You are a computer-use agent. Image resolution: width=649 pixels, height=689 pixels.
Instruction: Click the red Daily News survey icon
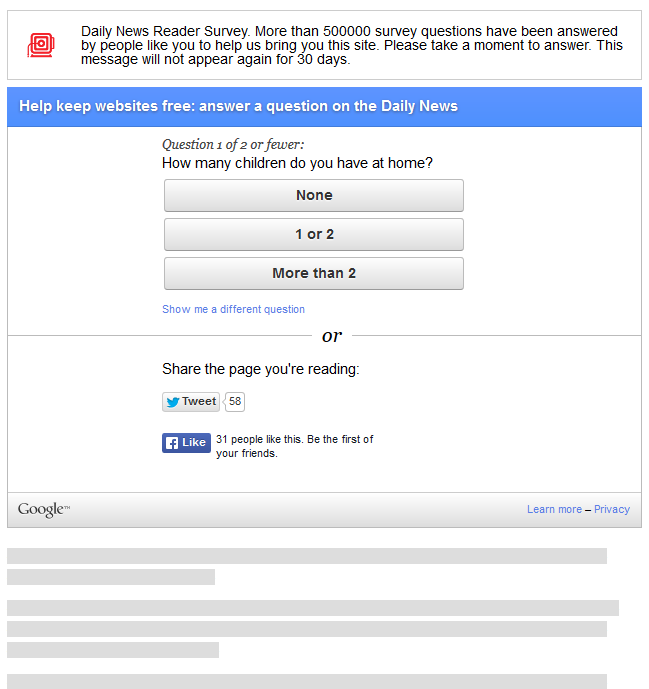tap(41, 45)
